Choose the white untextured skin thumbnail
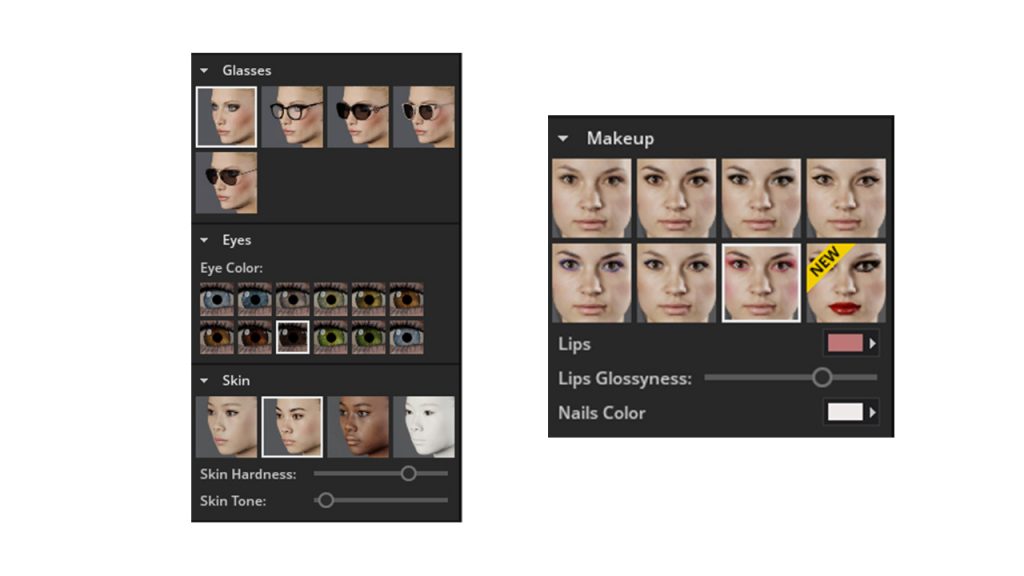1024x576 pixels. pos(424,427)
